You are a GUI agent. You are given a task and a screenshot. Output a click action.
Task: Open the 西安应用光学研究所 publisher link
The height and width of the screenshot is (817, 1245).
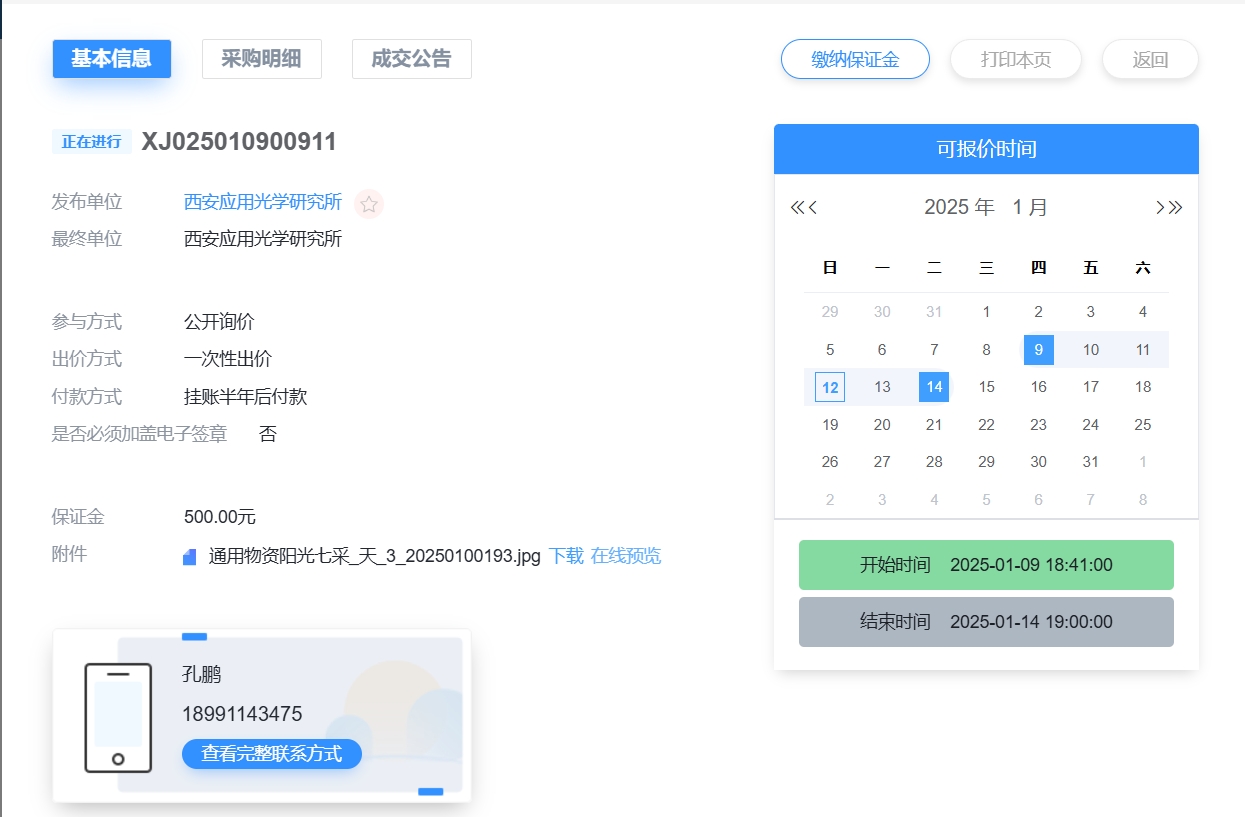(261, 202)
